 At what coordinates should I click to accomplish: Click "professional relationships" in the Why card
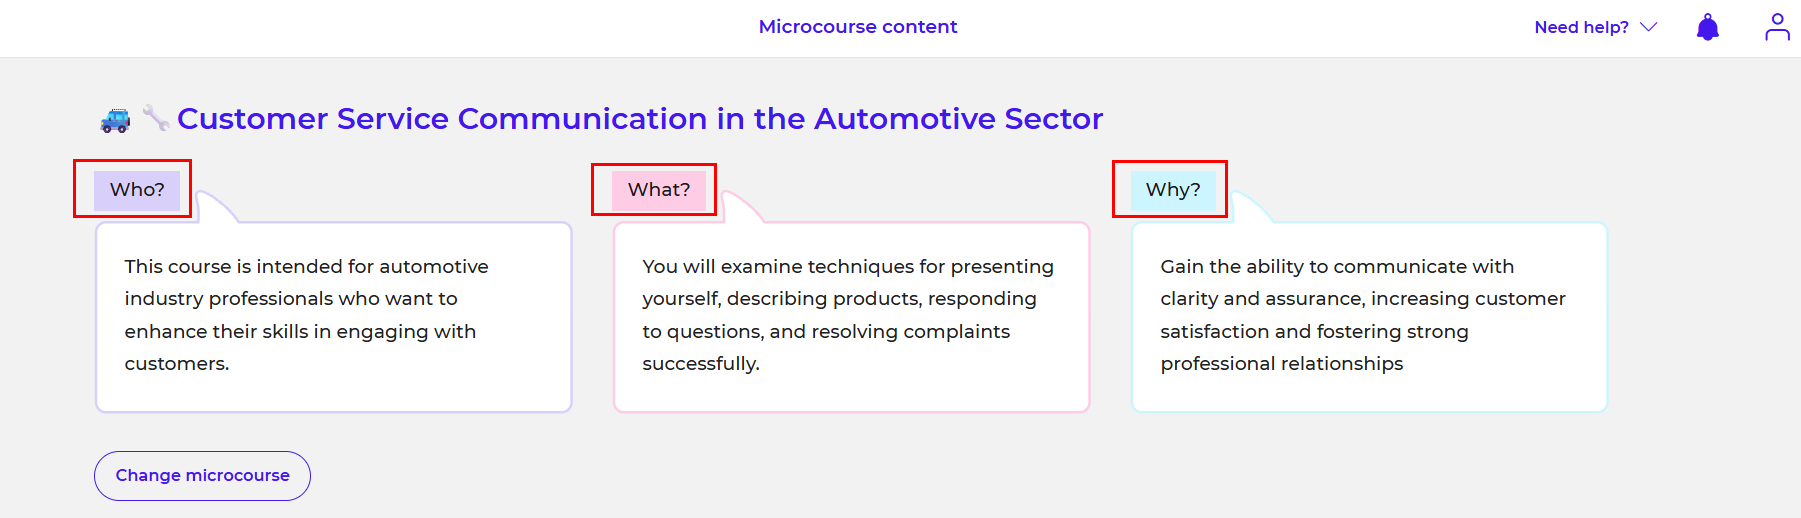click(1282, 364)
